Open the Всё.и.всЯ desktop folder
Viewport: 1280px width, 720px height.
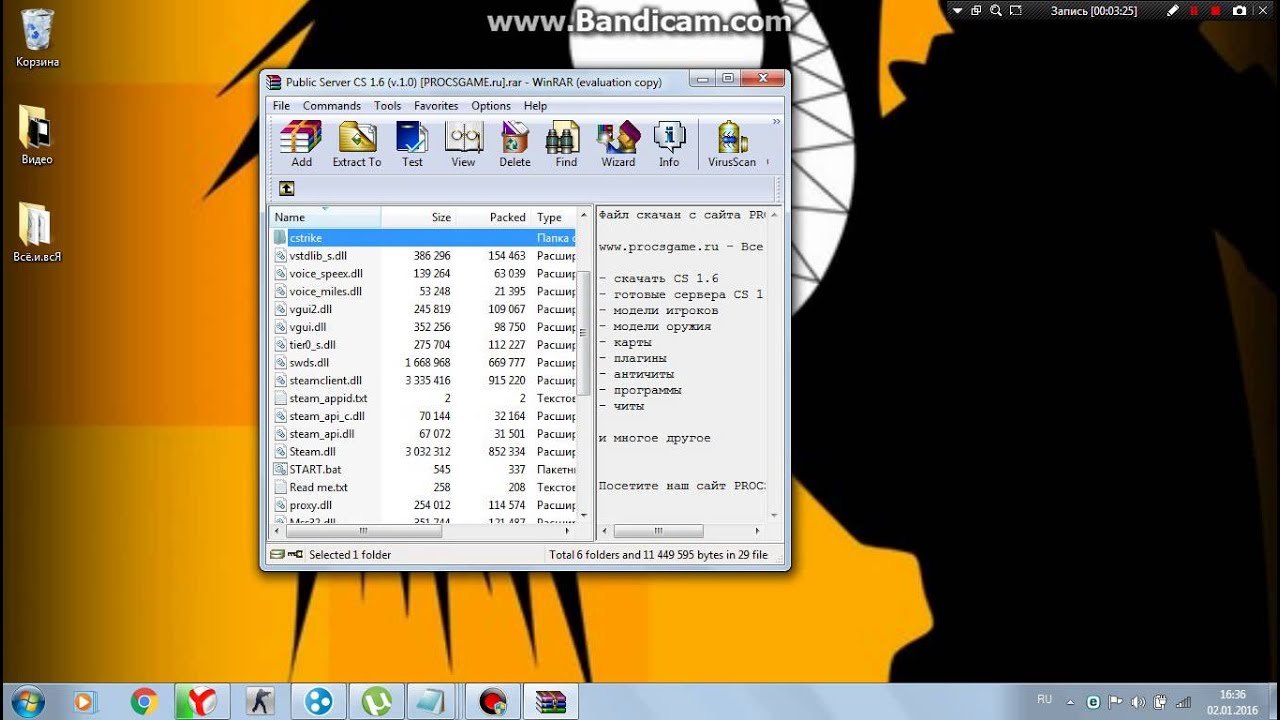(x=37, y=232)
